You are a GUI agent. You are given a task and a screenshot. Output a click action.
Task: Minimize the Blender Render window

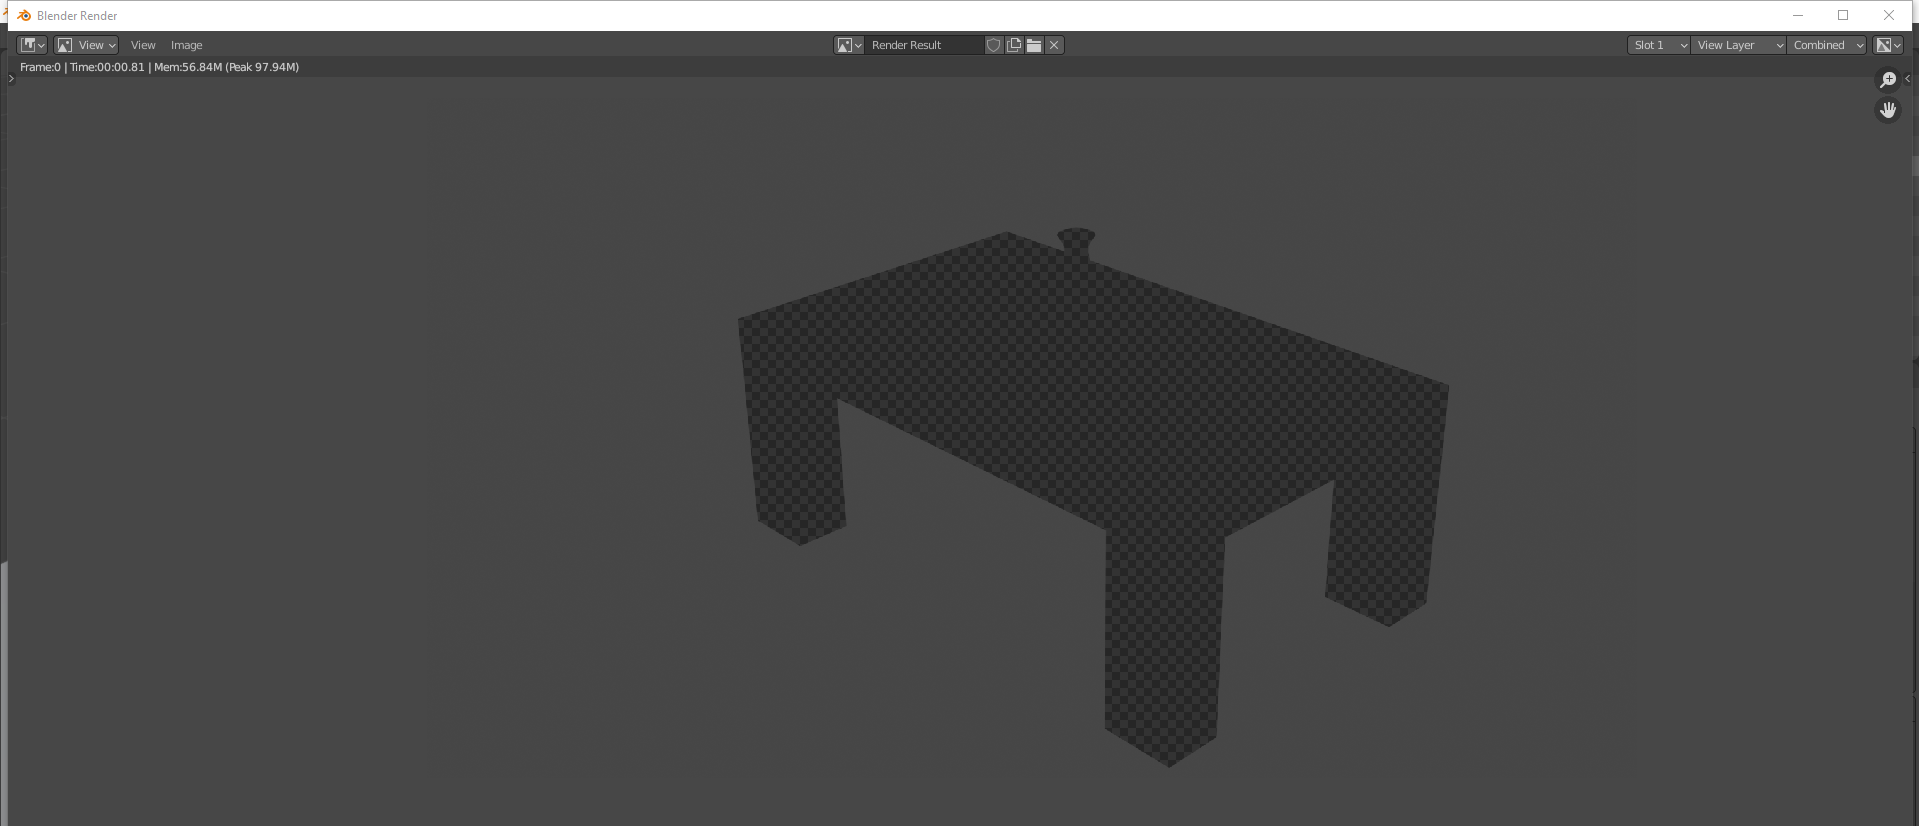point(1798,15)
